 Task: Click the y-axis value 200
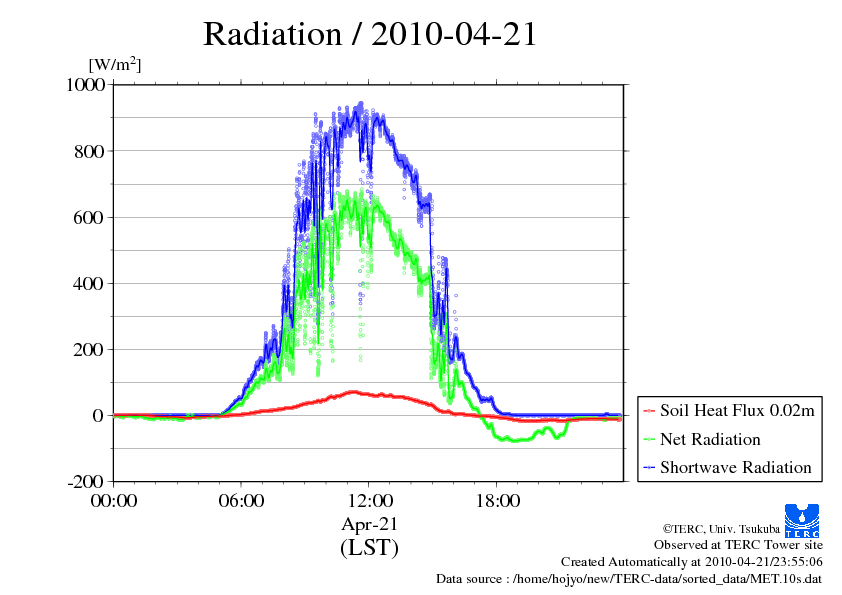[89, 350]
